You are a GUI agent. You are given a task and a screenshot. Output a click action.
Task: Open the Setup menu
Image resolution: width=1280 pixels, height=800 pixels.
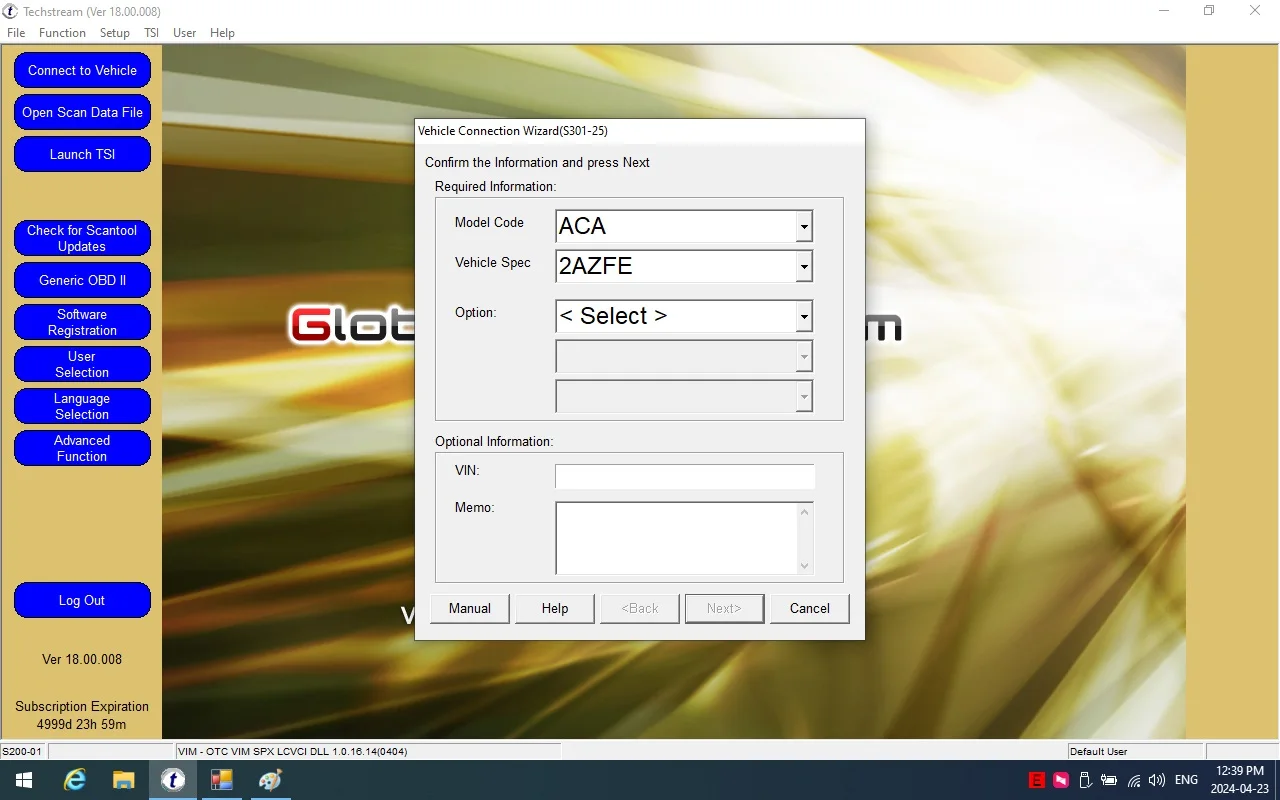click(115, 33)
